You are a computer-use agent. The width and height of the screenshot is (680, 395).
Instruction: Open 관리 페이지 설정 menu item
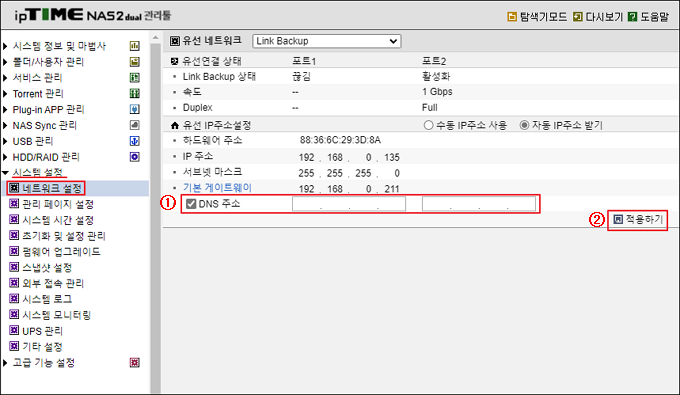click(58, 204)
